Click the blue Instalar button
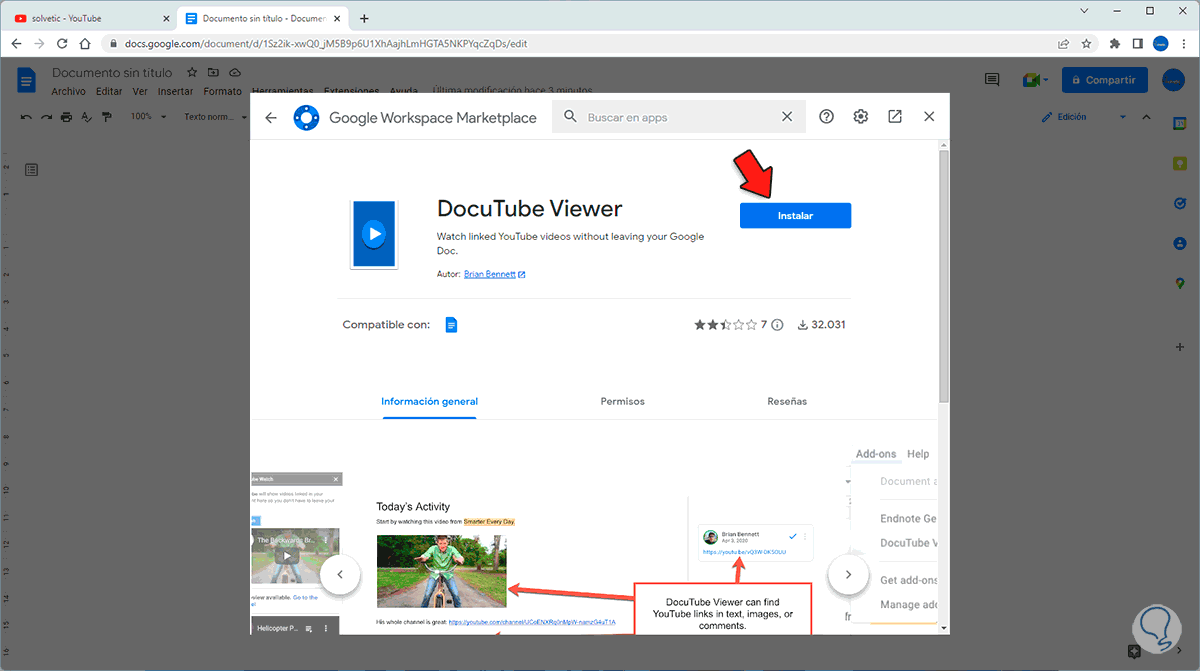 pos(795,216)
